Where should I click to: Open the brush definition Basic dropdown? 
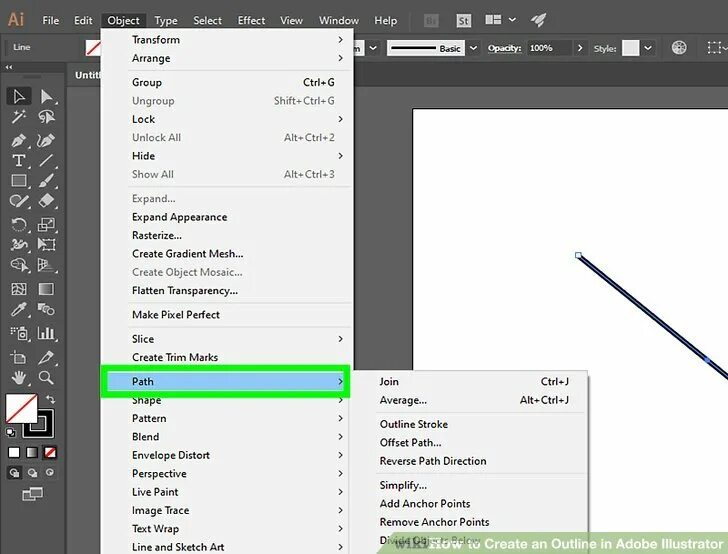(473, 48)
